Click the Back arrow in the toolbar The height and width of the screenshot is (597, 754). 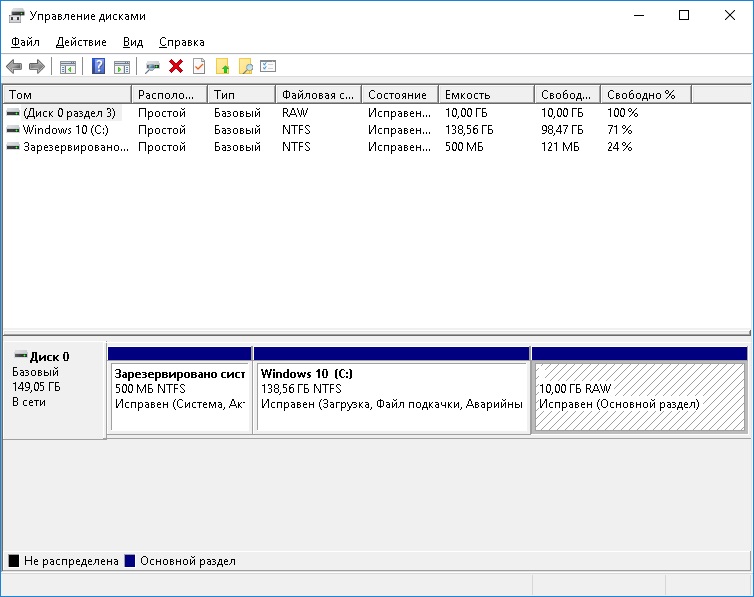tap(14, 66)
